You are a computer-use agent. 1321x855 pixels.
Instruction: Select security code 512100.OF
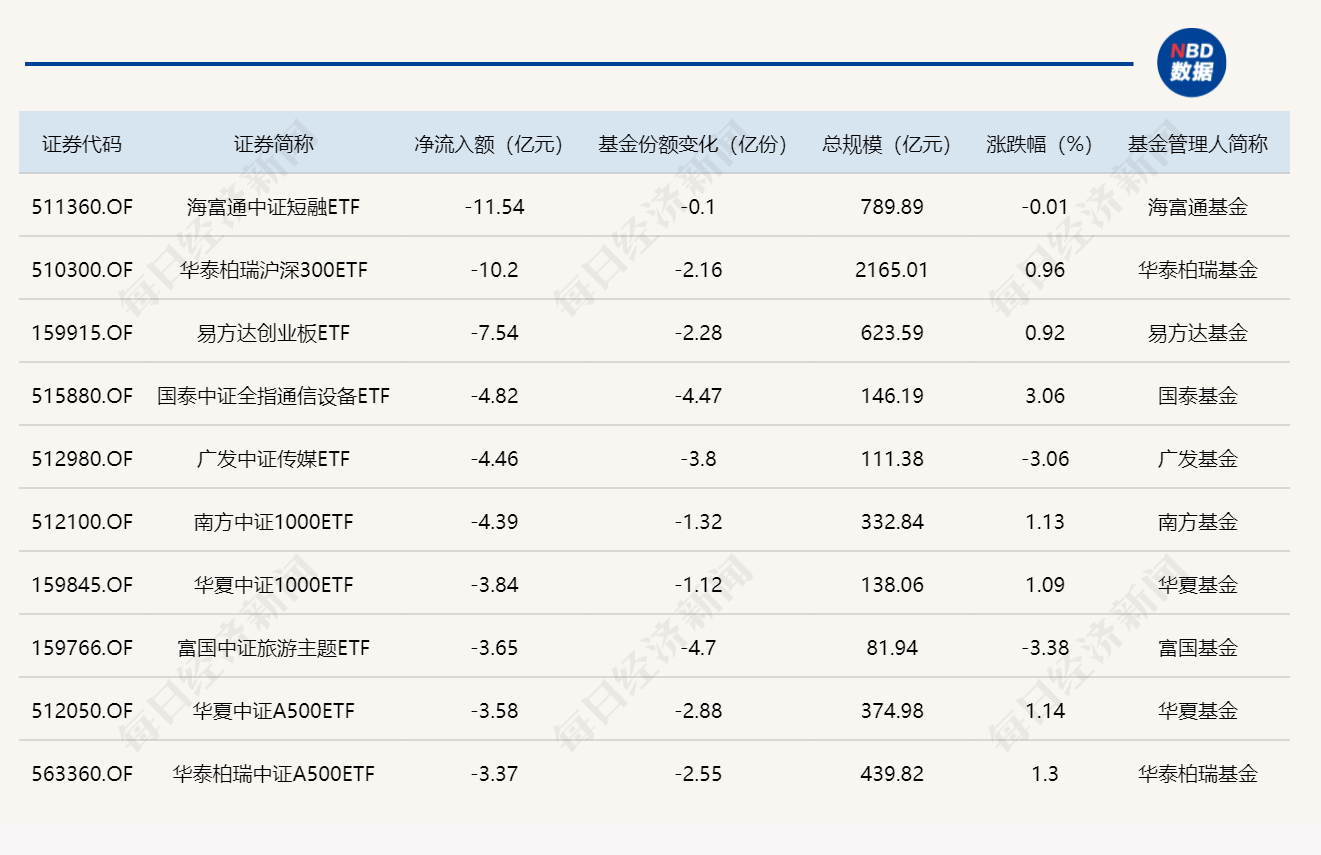point(82,522)
